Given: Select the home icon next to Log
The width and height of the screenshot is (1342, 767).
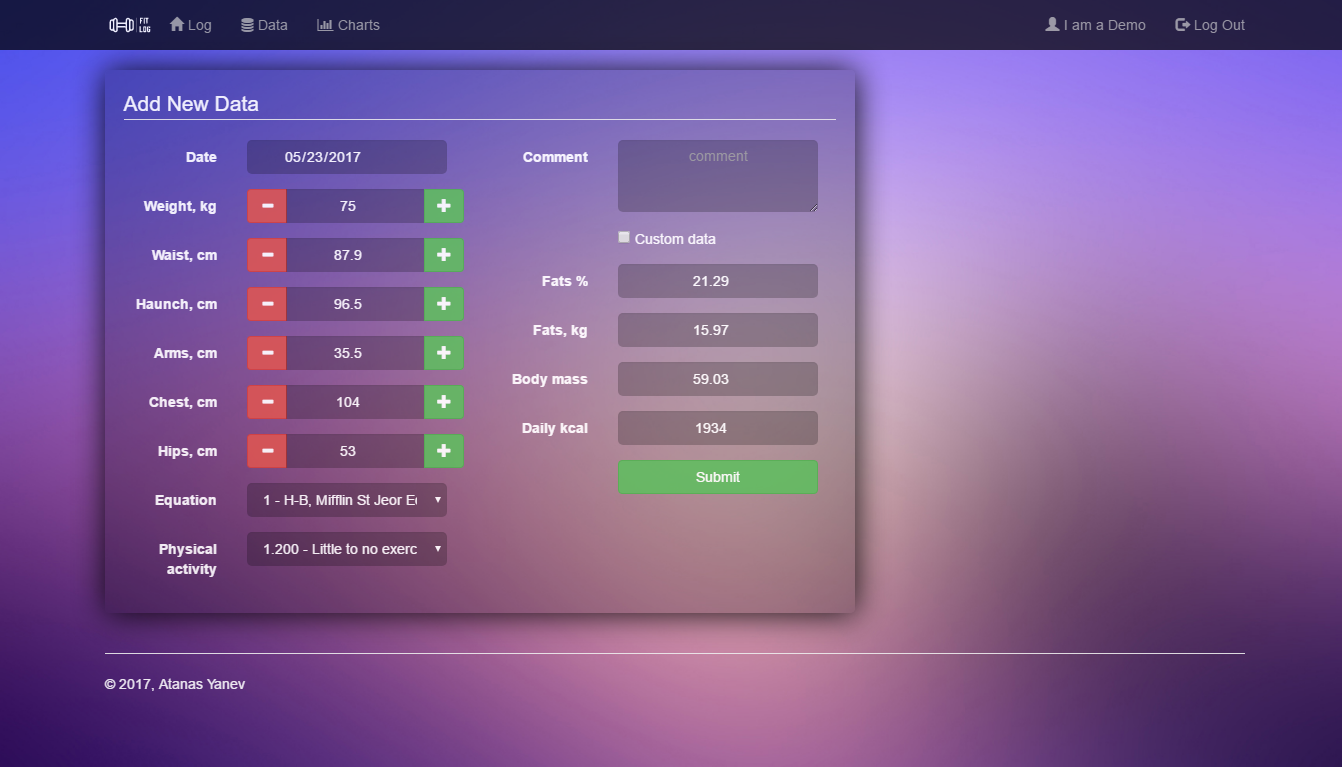Looking at the screenshot, I should click(x=174, y=24).
